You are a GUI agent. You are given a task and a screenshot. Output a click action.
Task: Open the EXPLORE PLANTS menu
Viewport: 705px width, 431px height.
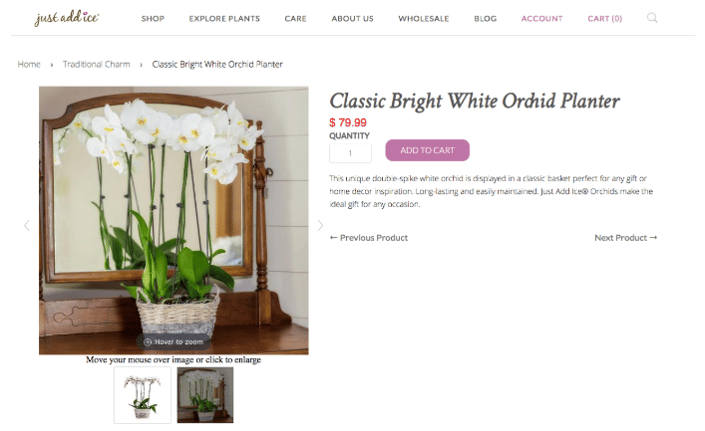224,19
